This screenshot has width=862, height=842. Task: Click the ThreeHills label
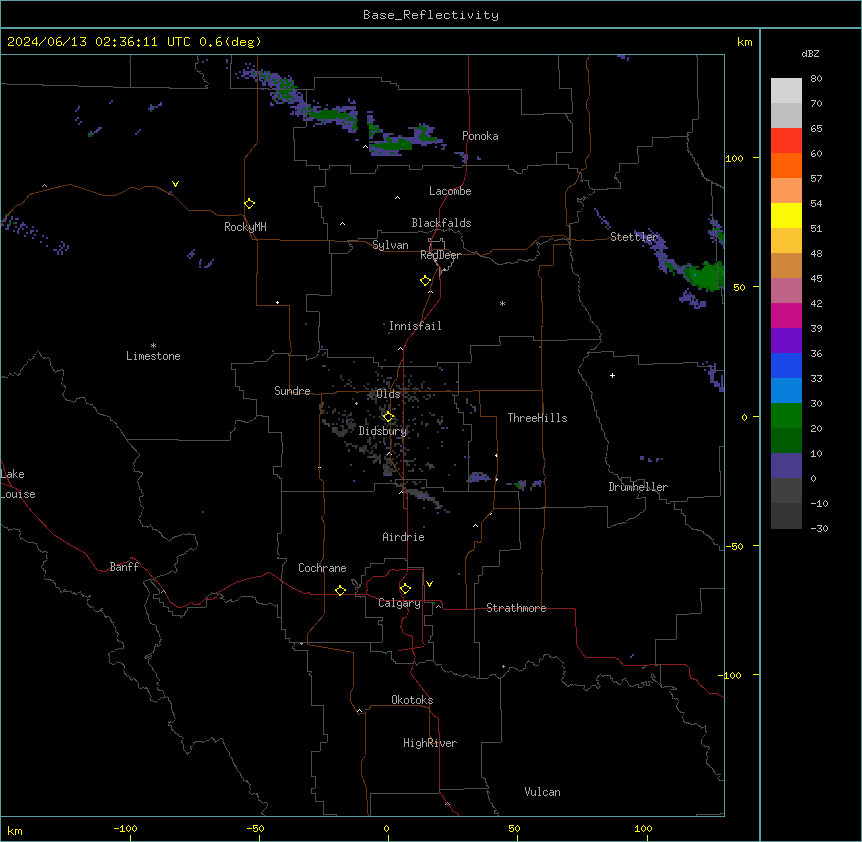[537, 418]
